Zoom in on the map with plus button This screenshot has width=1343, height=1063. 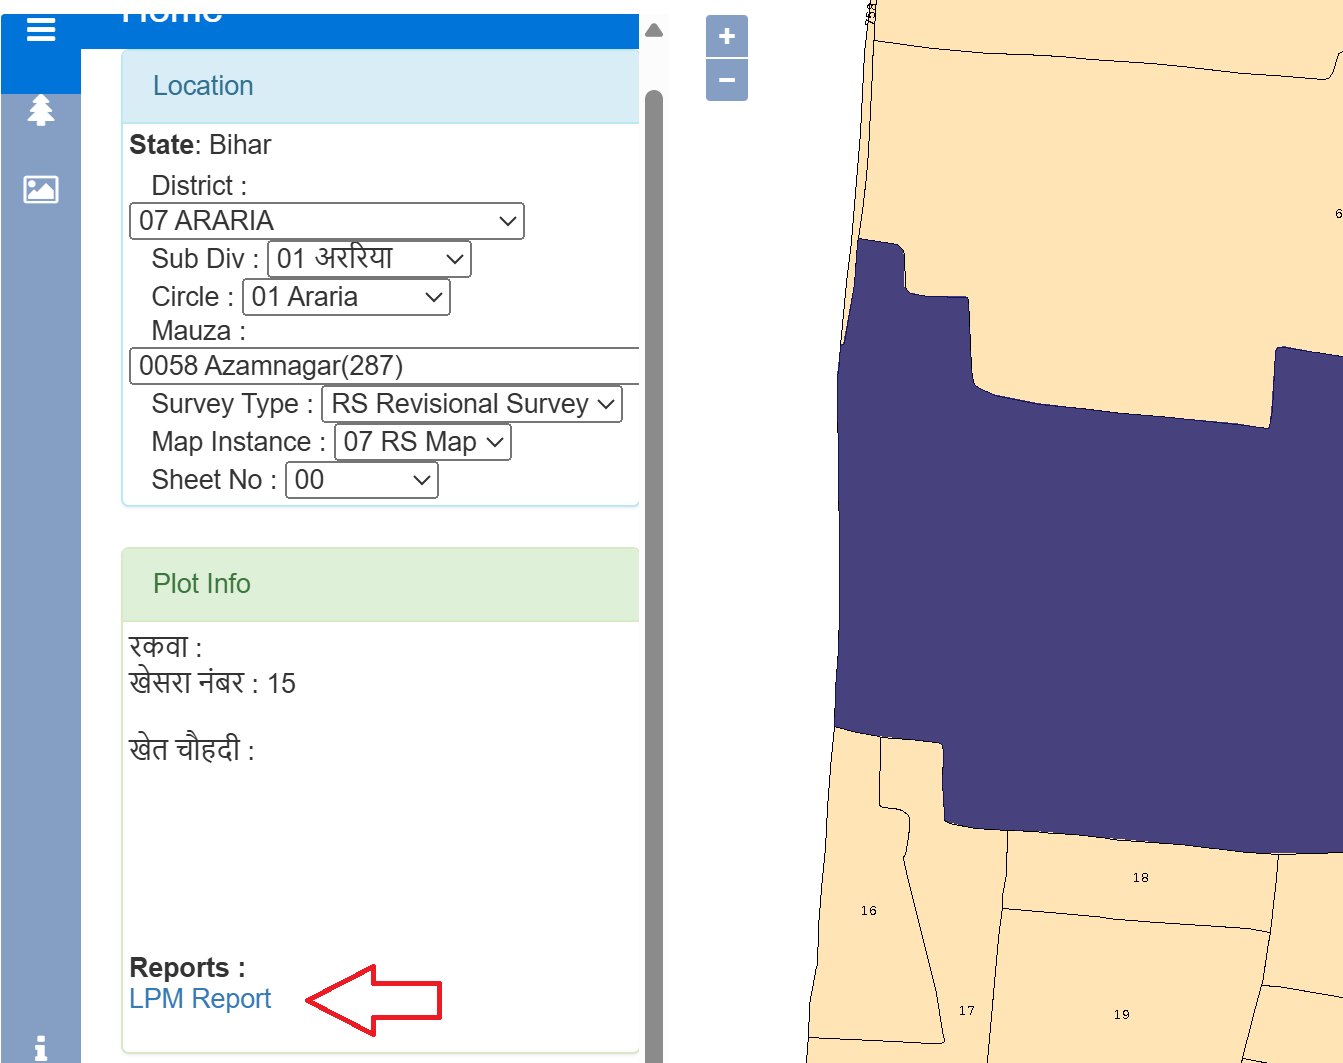[726, 37]
